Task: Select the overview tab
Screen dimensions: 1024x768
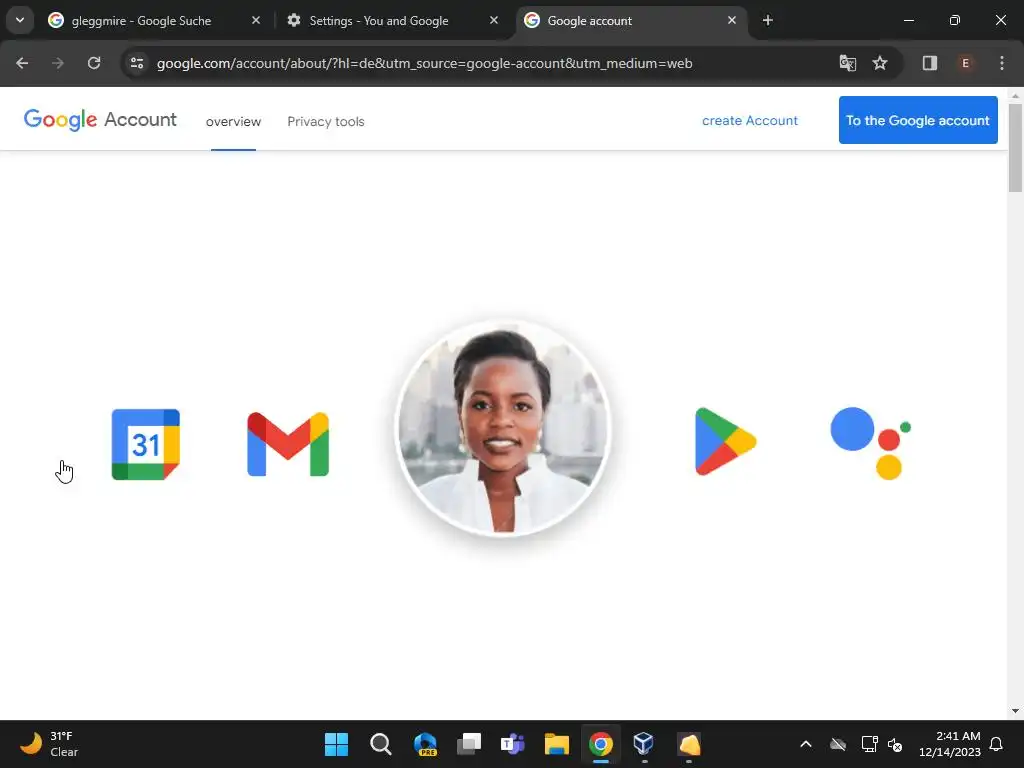Action: click(x=233, y=121)
